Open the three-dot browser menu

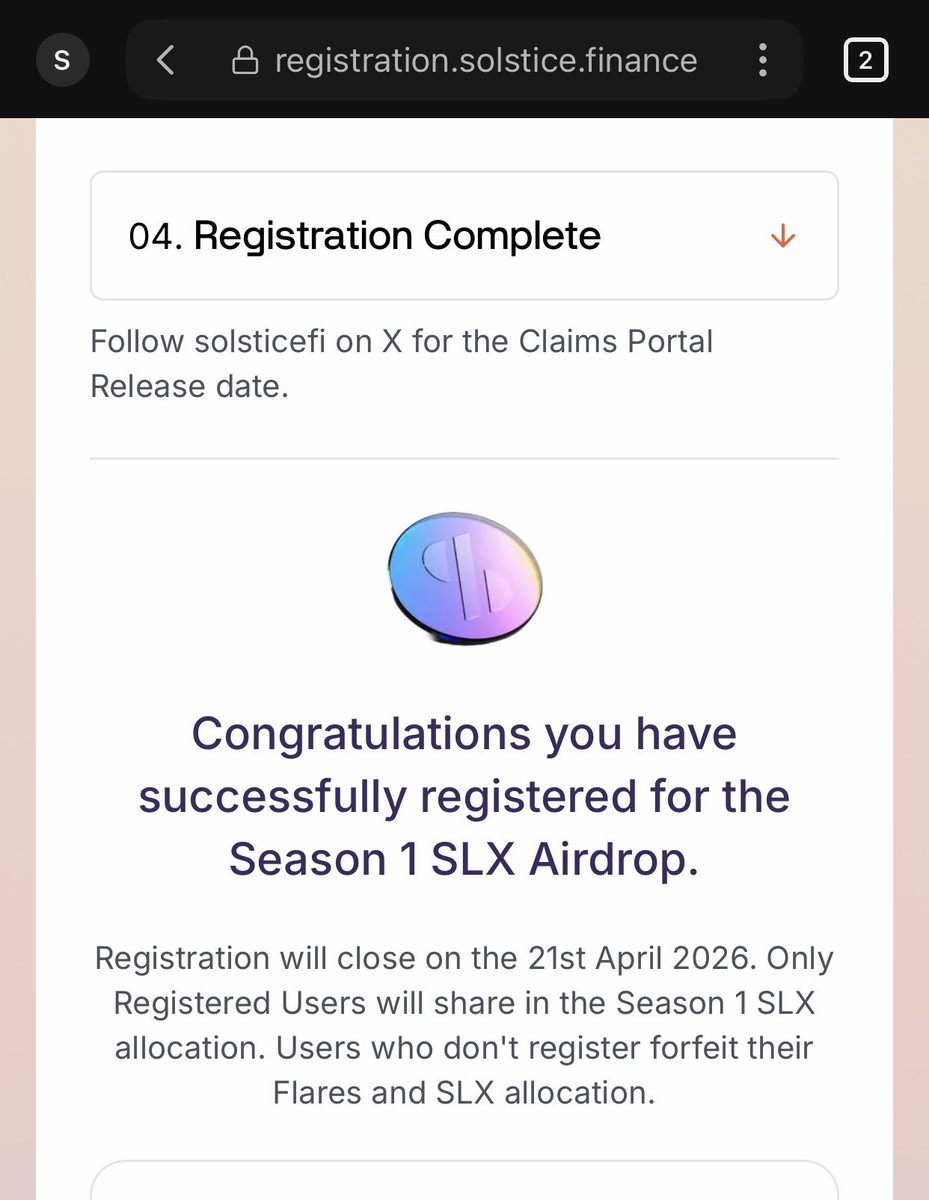(x=762, y=60)
